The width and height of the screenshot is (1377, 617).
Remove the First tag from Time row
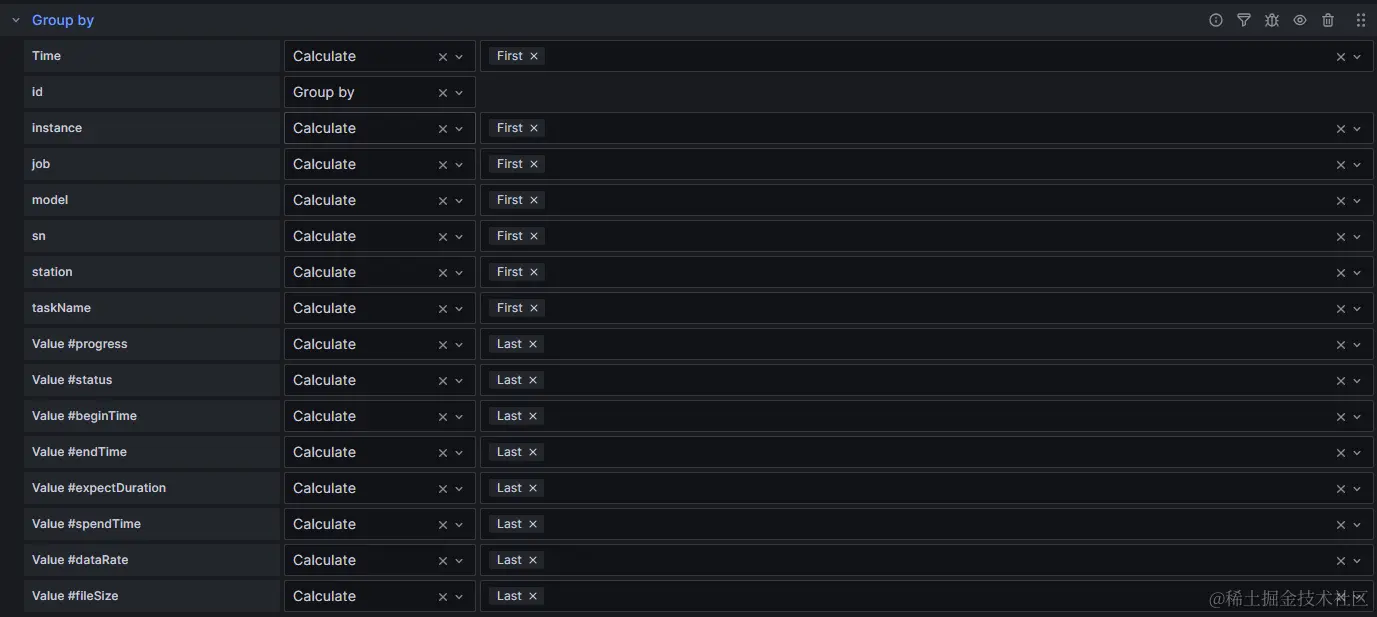point(534,56)
